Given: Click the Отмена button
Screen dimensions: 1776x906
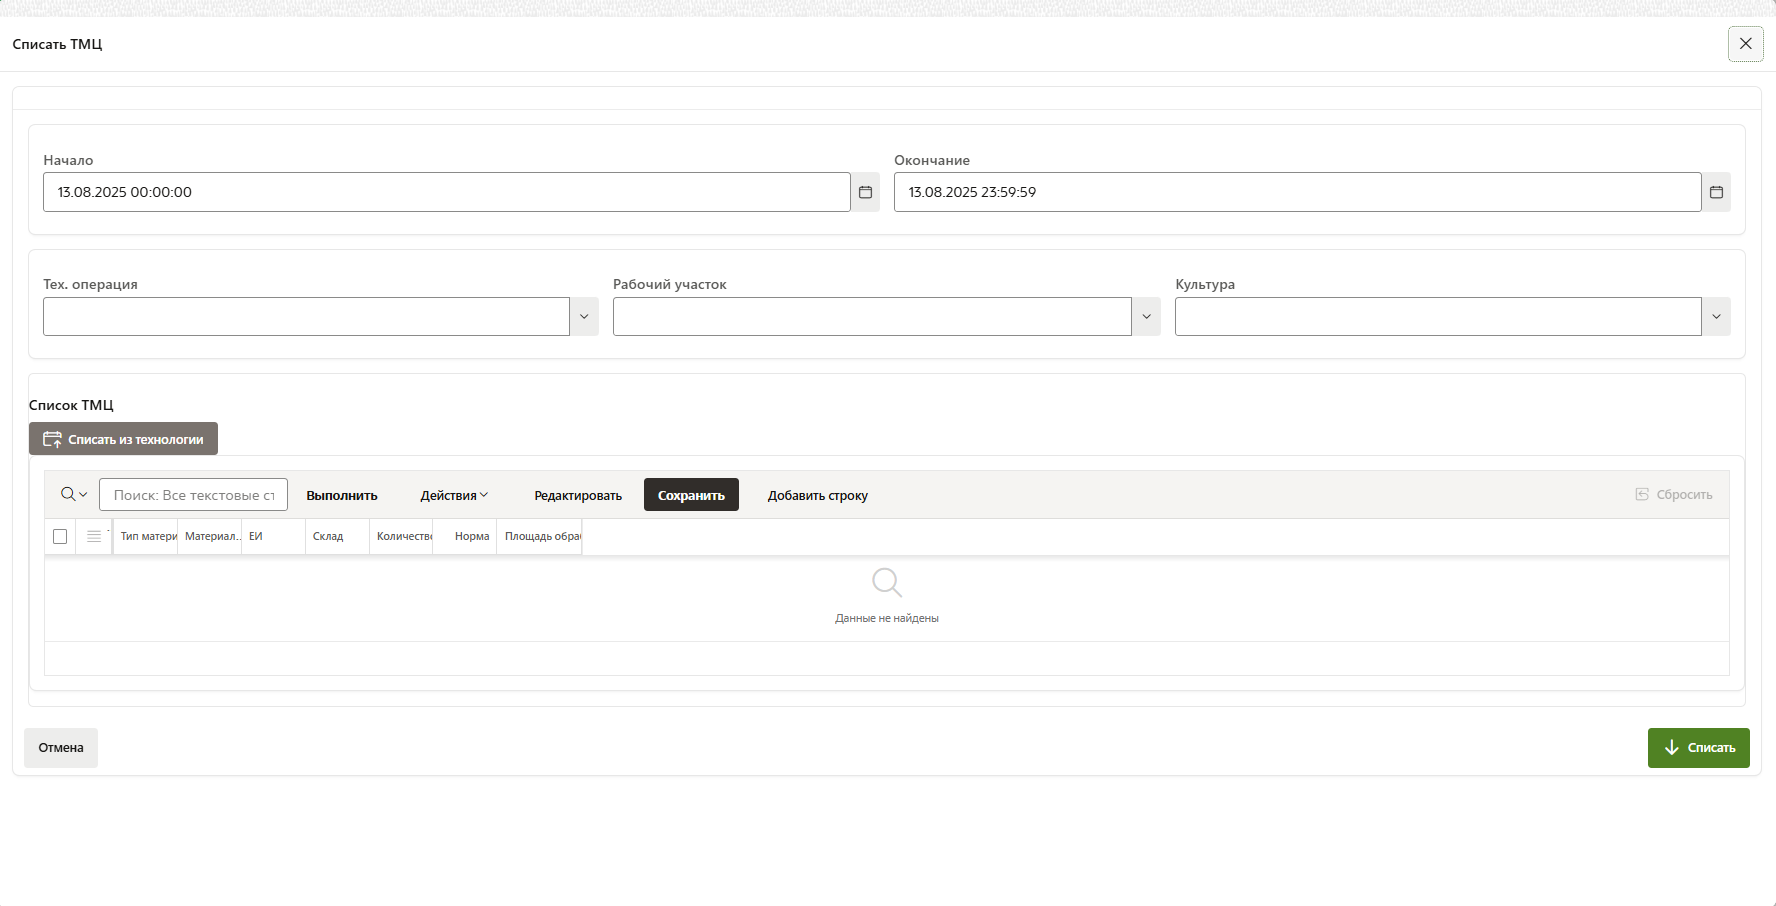Looking at the screenshot, I should click(61, 748).
